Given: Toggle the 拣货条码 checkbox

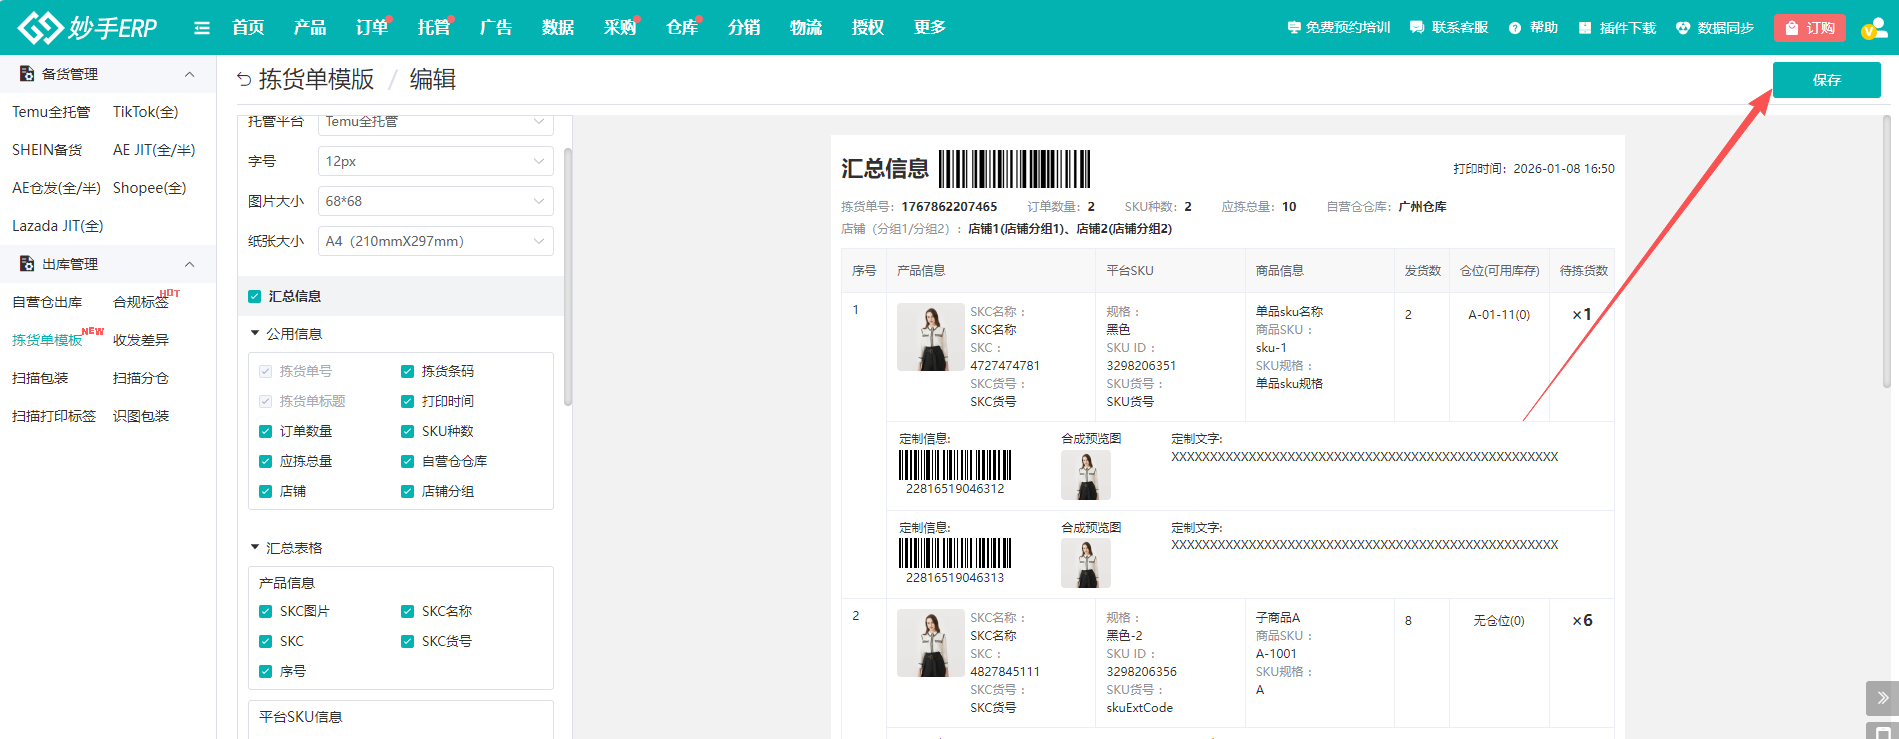Looking at the screenshot, I should click(407, 371).
